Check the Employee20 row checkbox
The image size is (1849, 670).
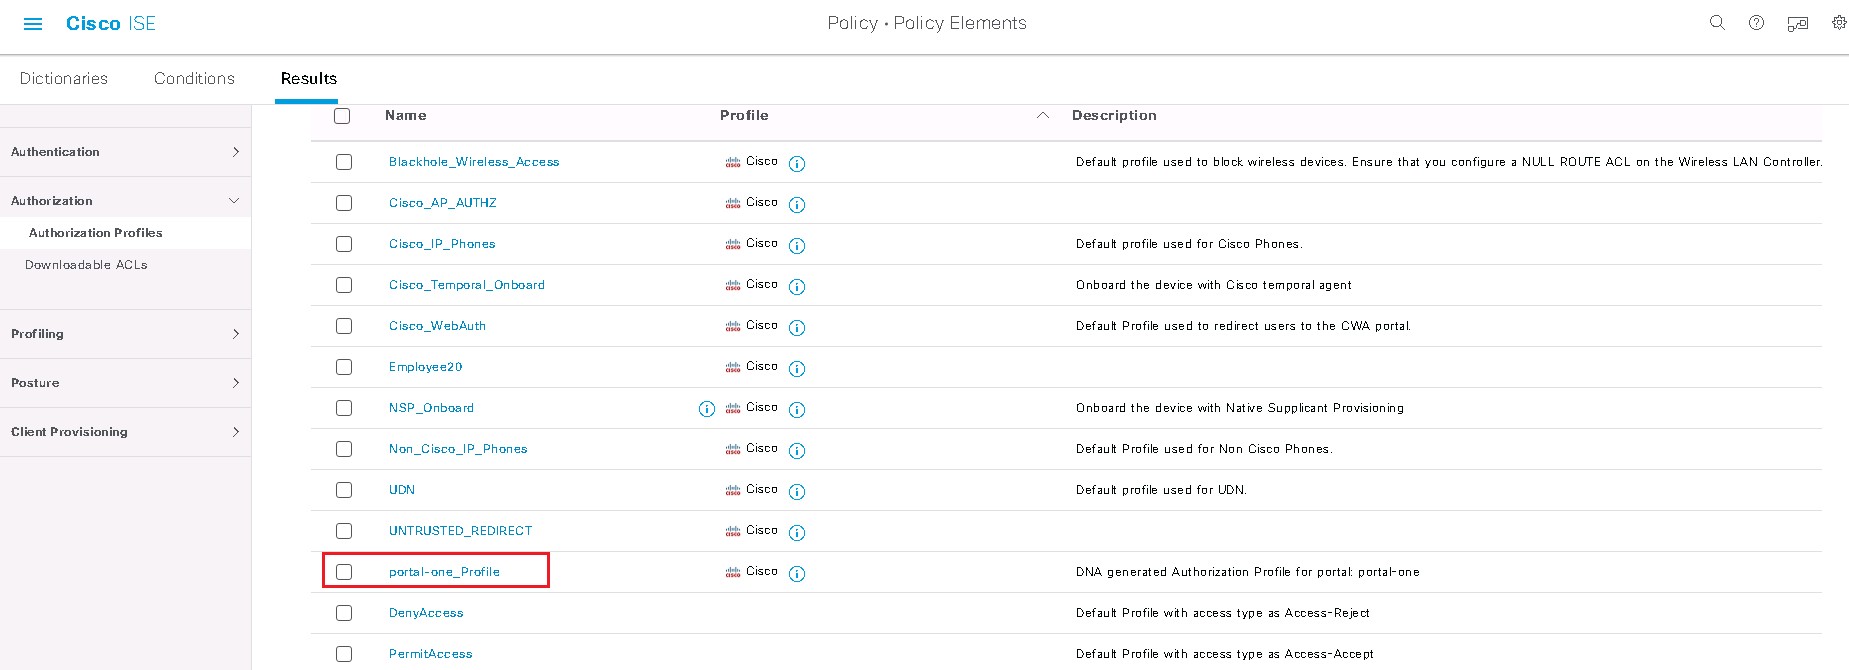tap(344, 367)
